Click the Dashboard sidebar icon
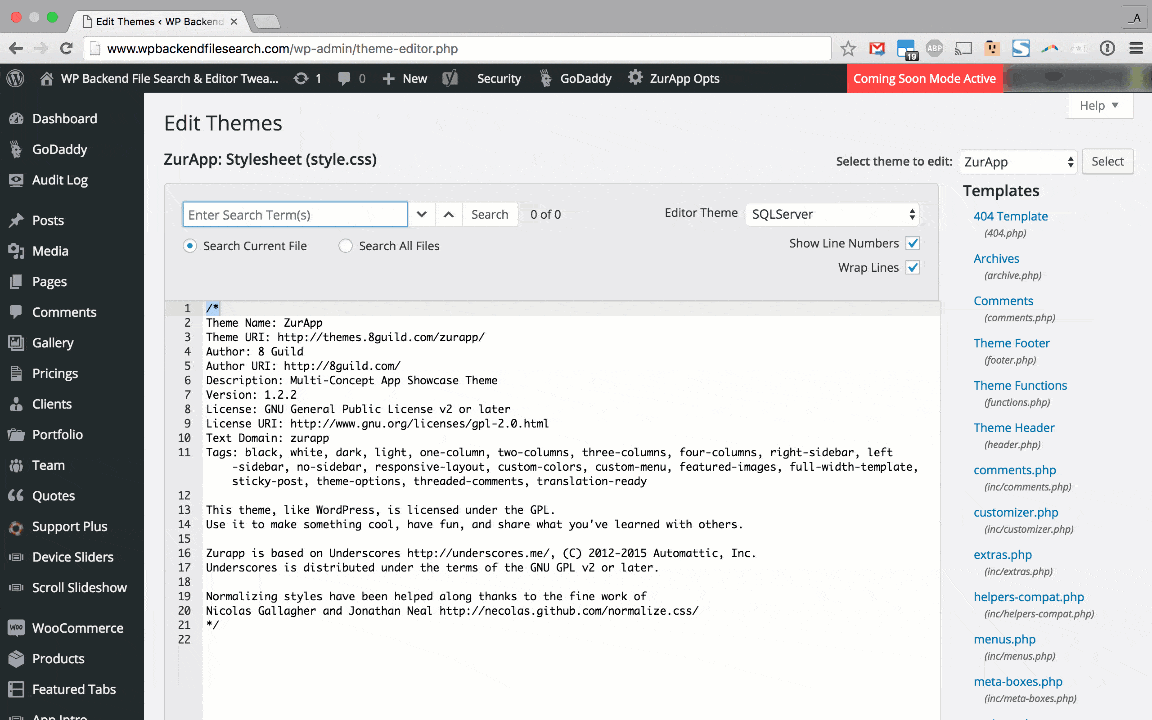 click(x=16, y=118)
